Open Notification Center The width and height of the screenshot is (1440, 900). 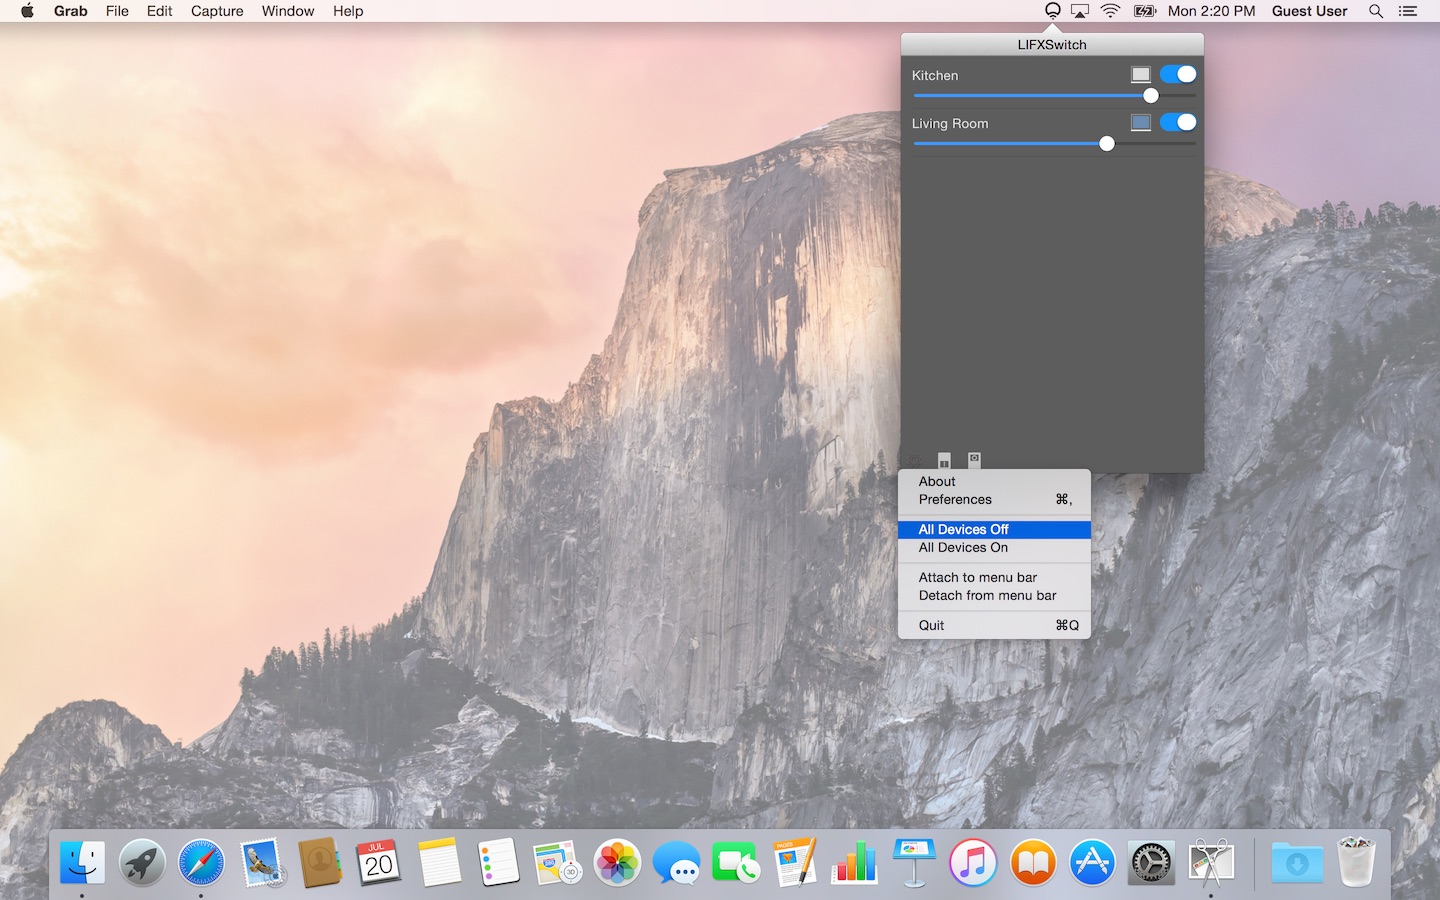tap(1408, 11)
